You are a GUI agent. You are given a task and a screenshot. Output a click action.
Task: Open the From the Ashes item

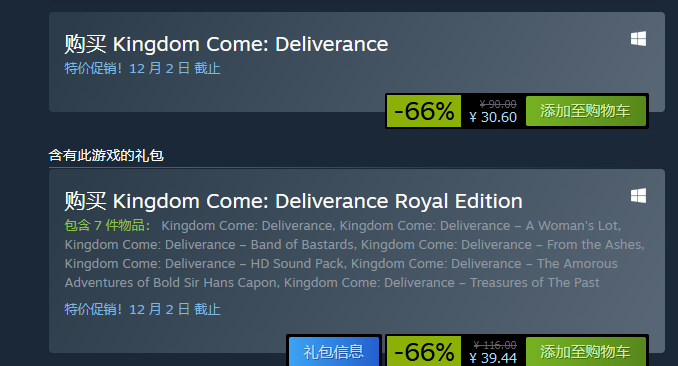(x=502, y=245)
